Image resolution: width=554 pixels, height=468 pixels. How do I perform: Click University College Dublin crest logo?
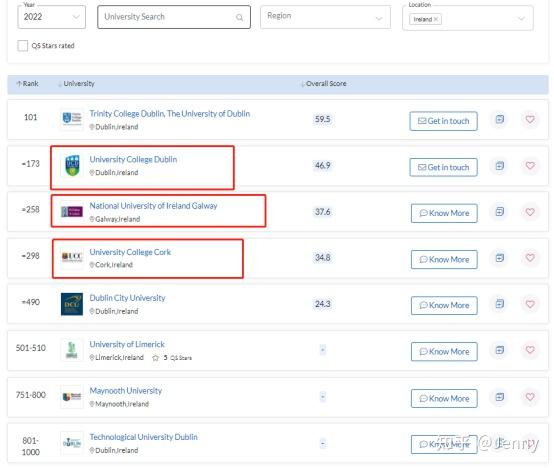[72, 165]
